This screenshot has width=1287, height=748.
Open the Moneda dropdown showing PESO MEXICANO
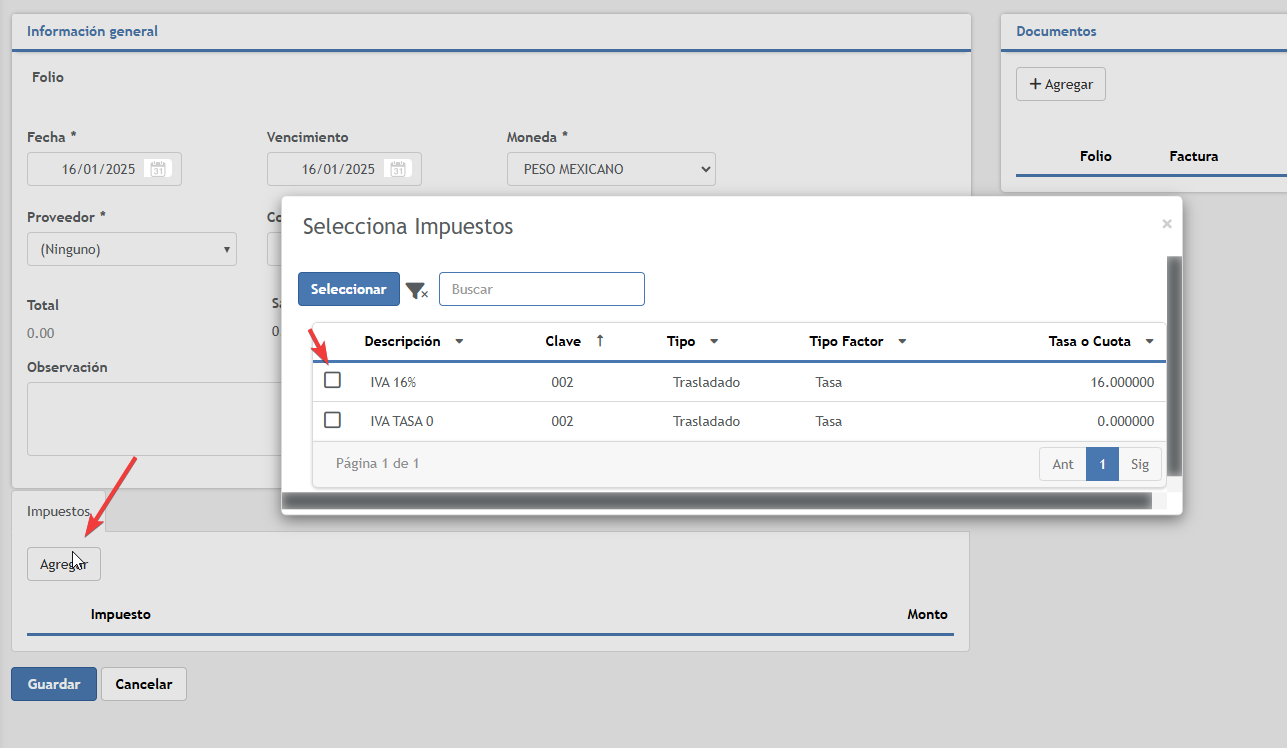tap(611, 169)
